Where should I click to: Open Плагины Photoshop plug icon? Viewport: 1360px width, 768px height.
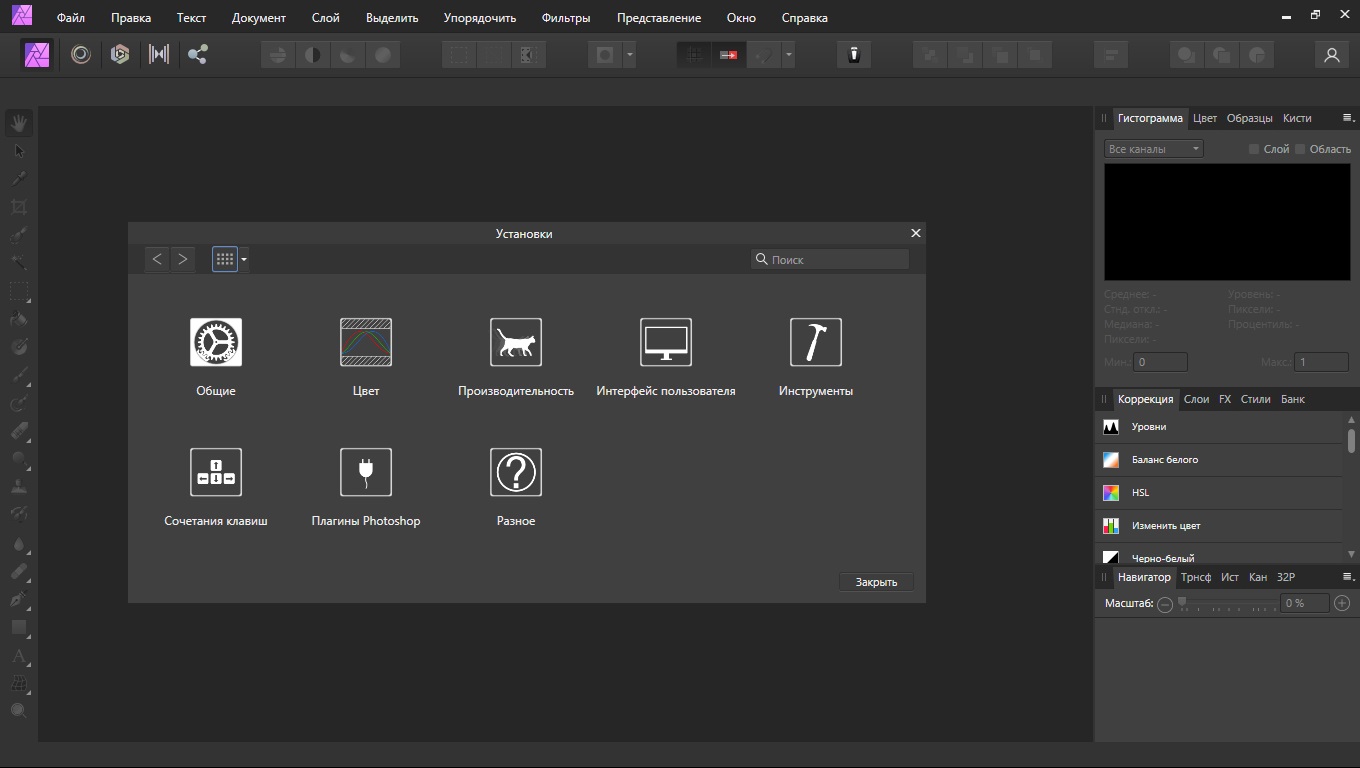click(366, 472)
